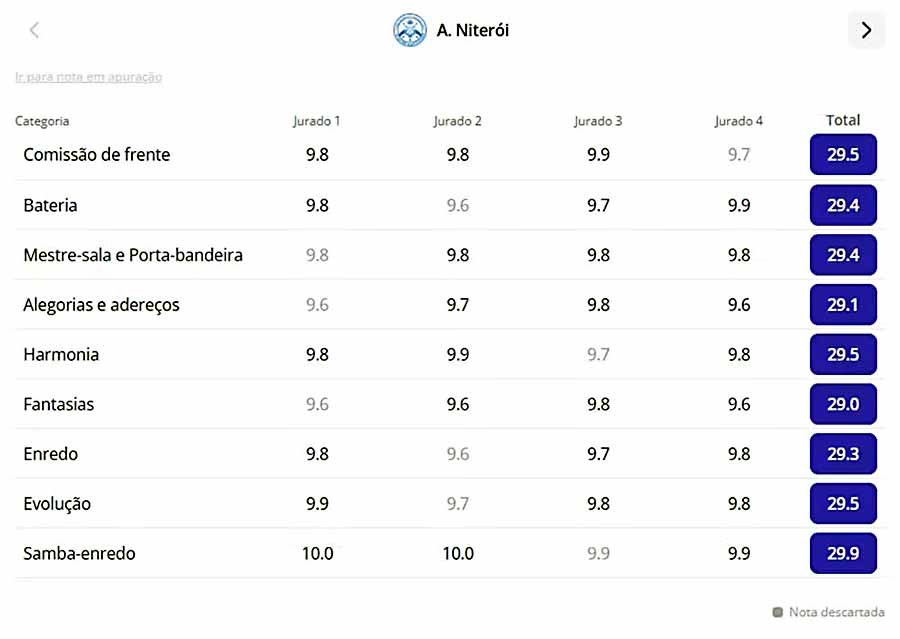Click the Jurado 1 column header
900x639 pixels.
[x=317, y=121]
